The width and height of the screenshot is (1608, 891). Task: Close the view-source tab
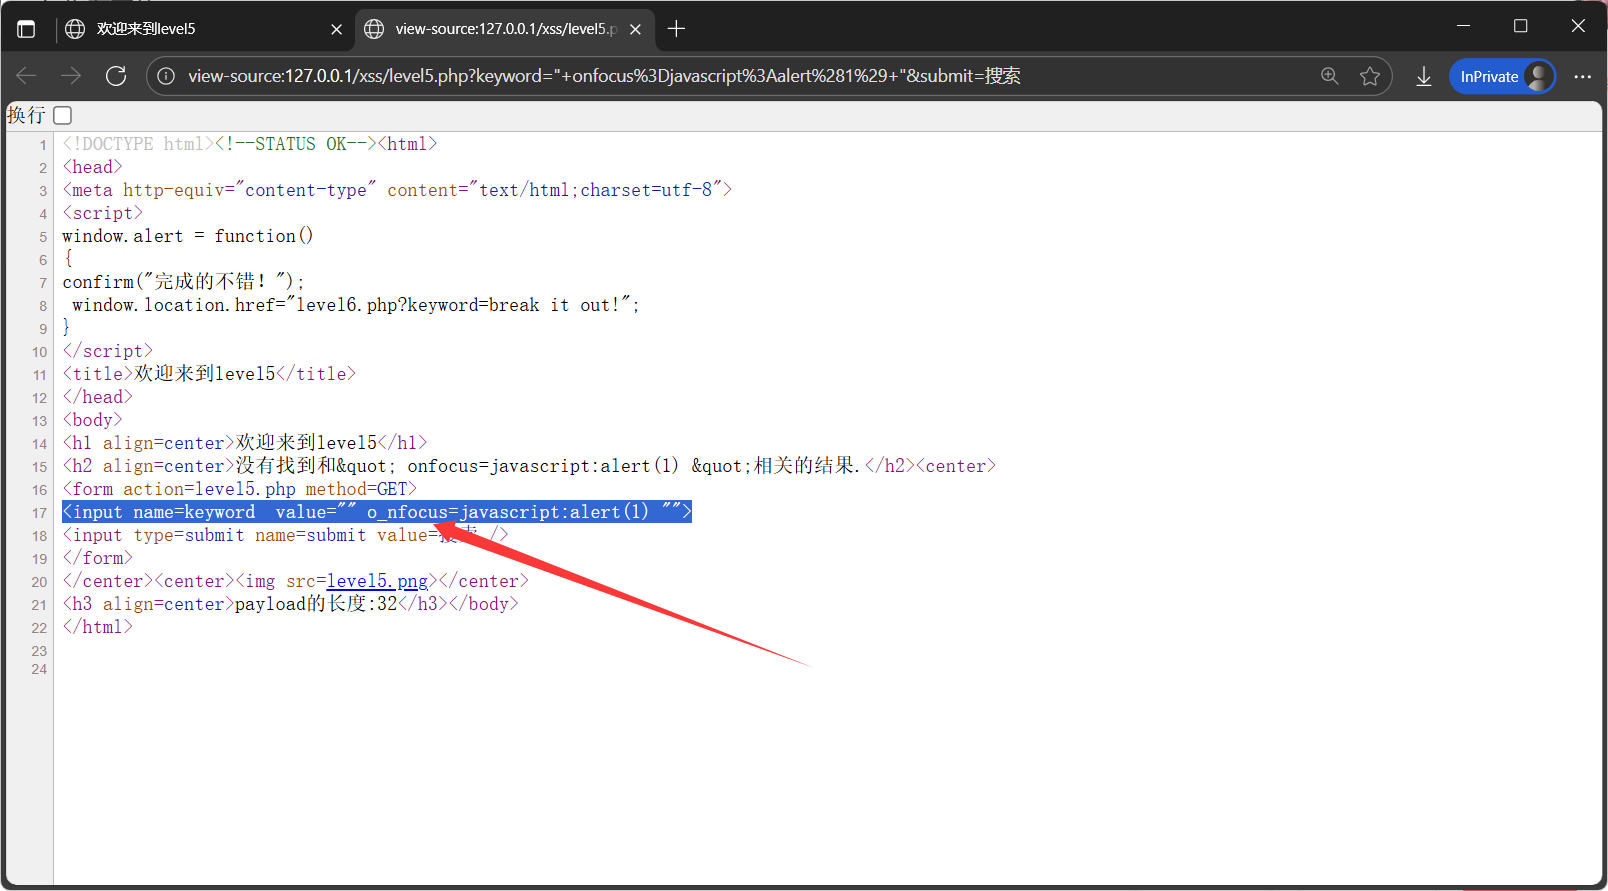(x=636, y=29)
